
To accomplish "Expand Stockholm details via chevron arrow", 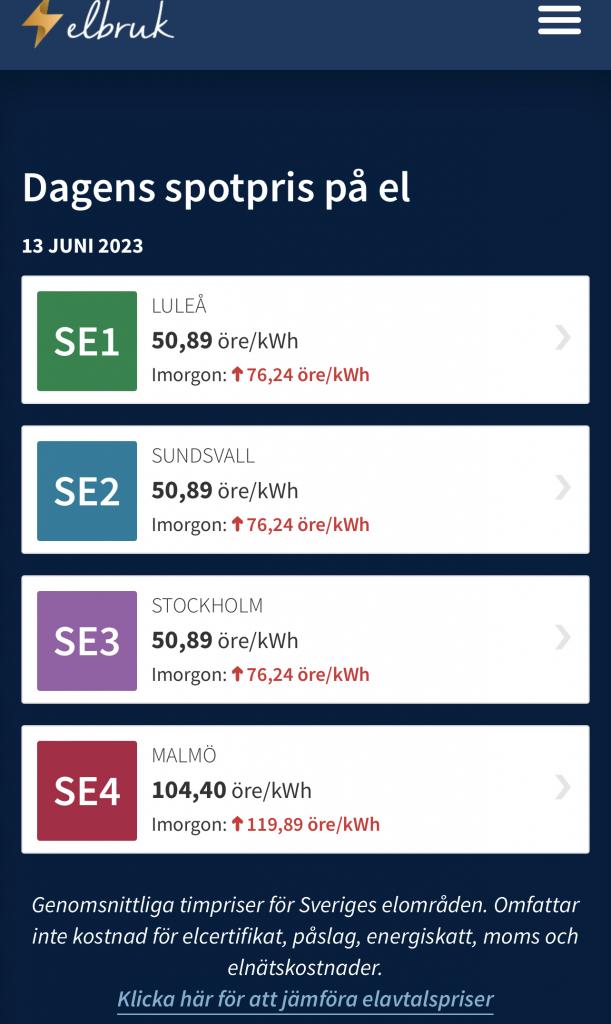I will coord(563,637).
